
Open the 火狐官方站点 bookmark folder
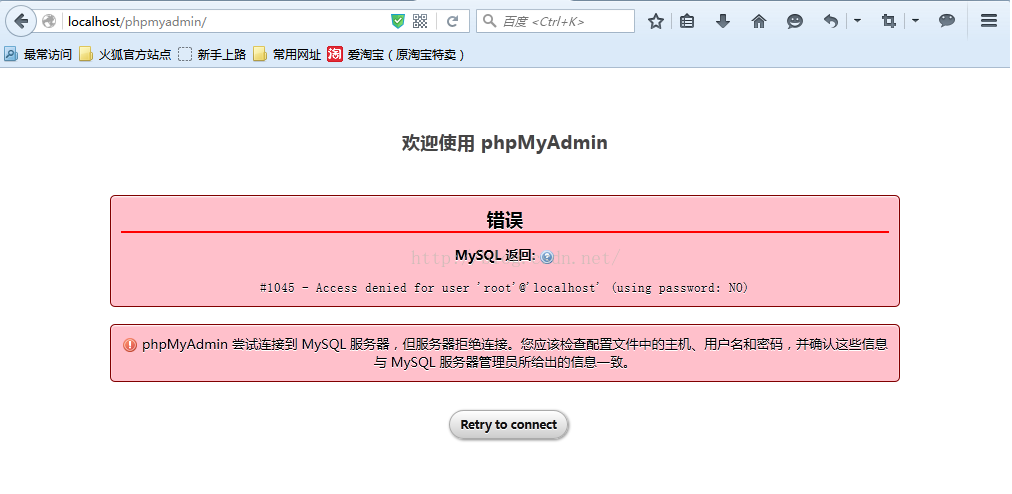[125, 55]
